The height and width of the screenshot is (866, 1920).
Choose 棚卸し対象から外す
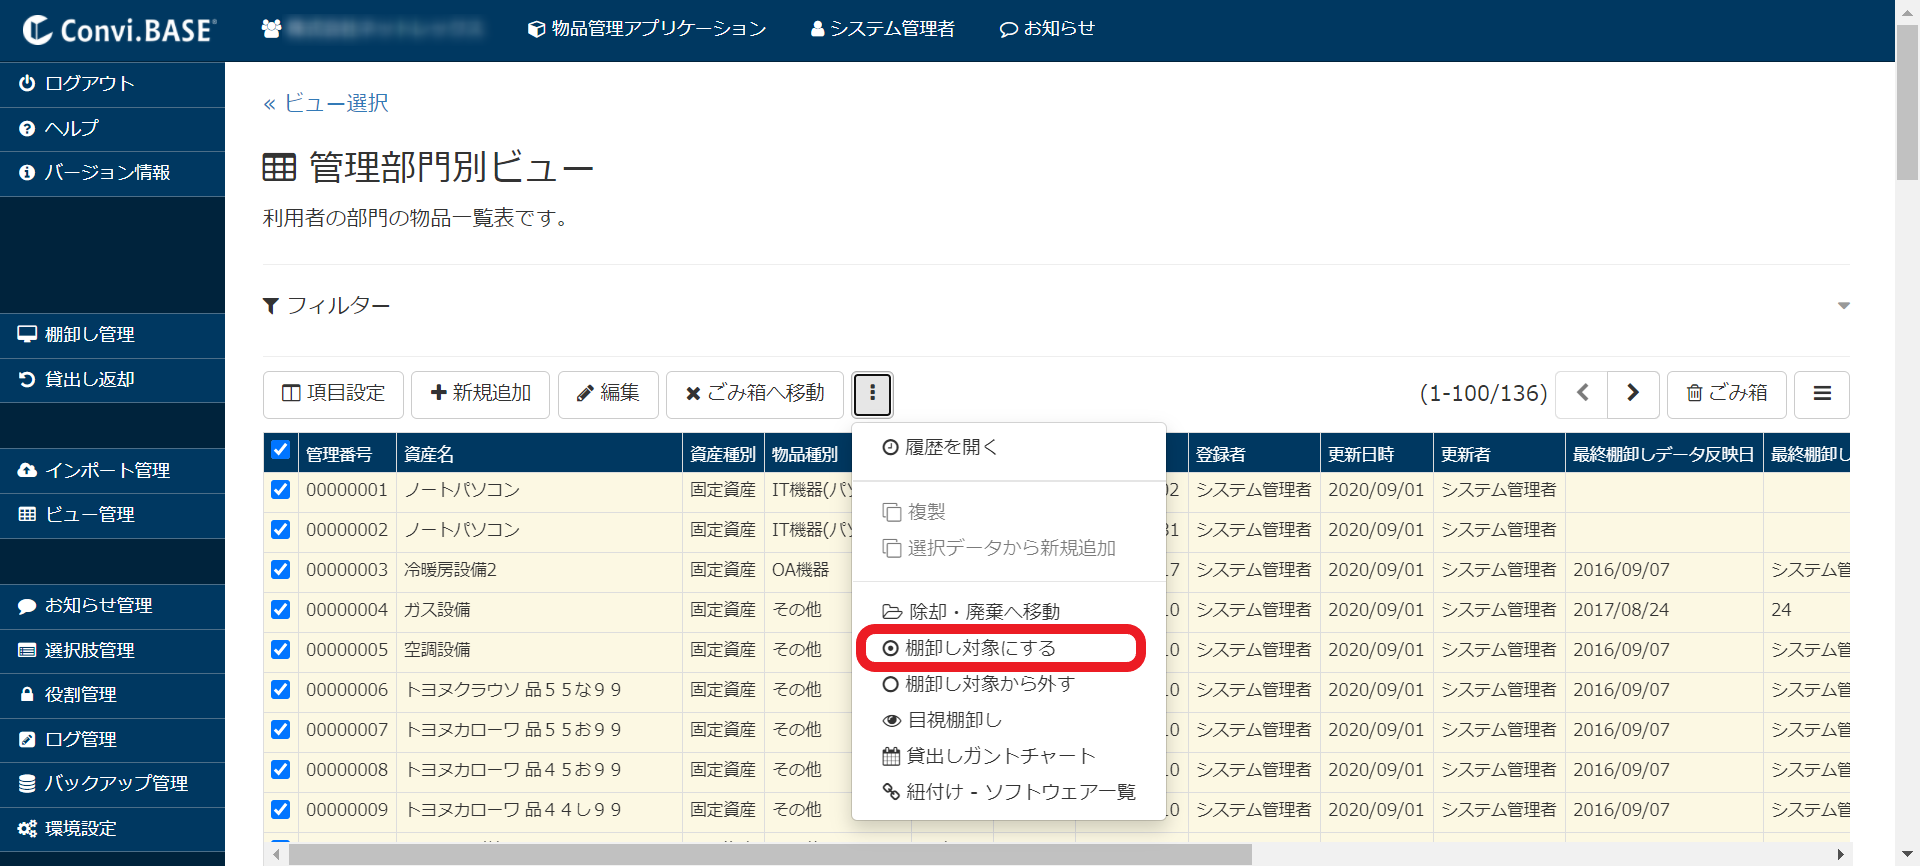(x=1009, y=684)
